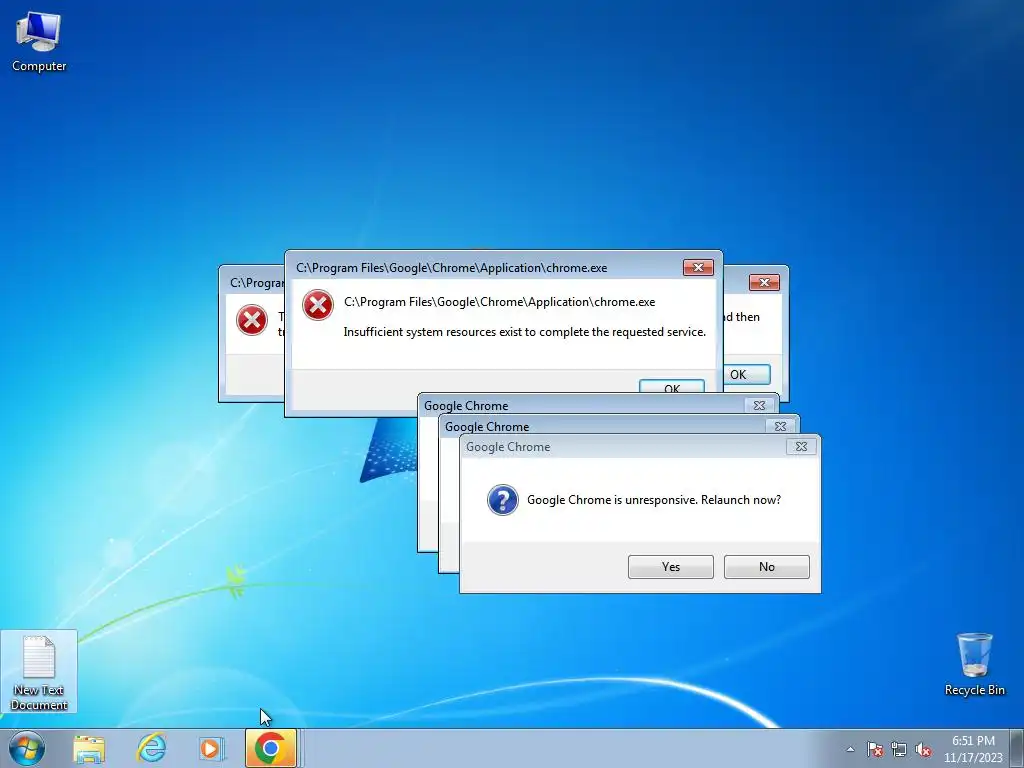Image resolution: width=1024 pixels, height=768 pixels.
Task: Click the Google Chrome taskbar button
Action: (271, 748)
